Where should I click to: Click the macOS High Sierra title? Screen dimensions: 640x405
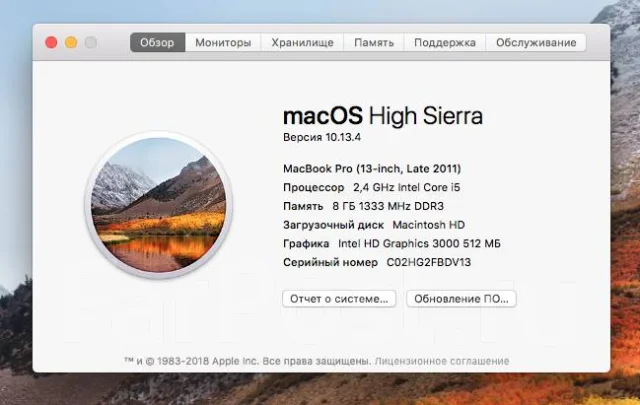[x=383, y=116]
